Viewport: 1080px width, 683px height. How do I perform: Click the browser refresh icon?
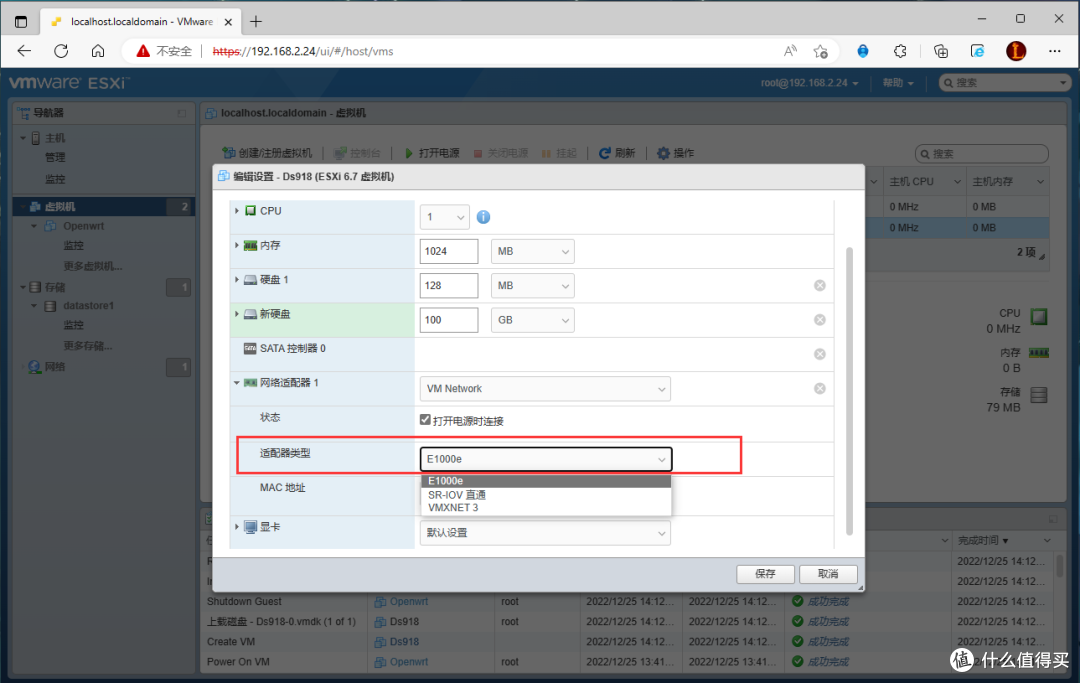tap(61, 51)
